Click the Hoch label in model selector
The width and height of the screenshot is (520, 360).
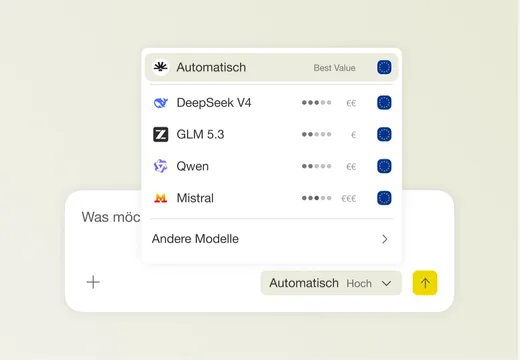(x=359, y=283)
